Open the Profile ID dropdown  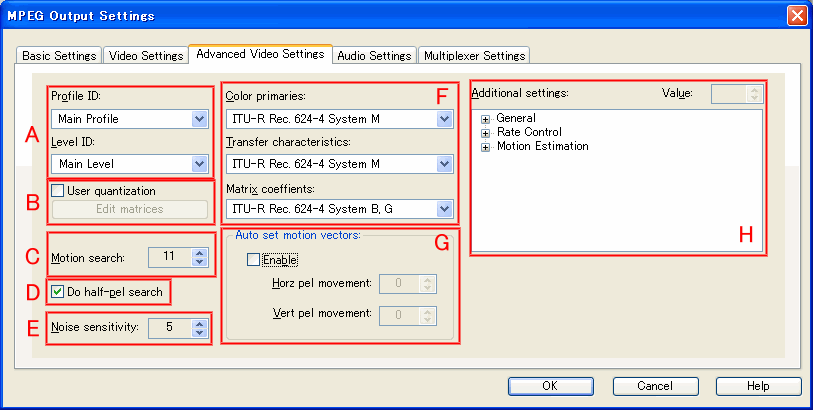point(198,120)
